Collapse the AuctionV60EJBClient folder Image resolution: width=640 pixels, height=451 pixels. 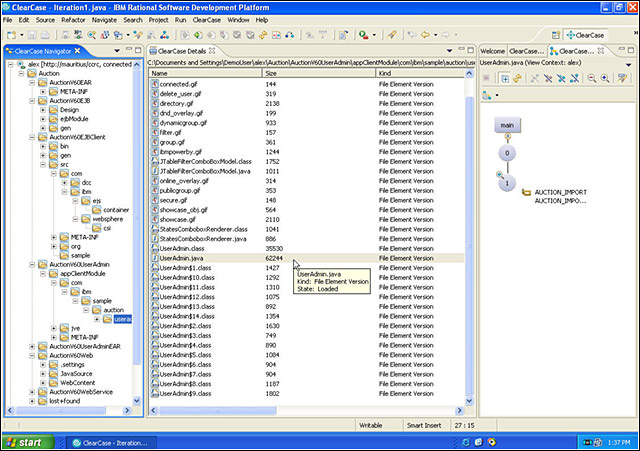(x=32, y=137)
